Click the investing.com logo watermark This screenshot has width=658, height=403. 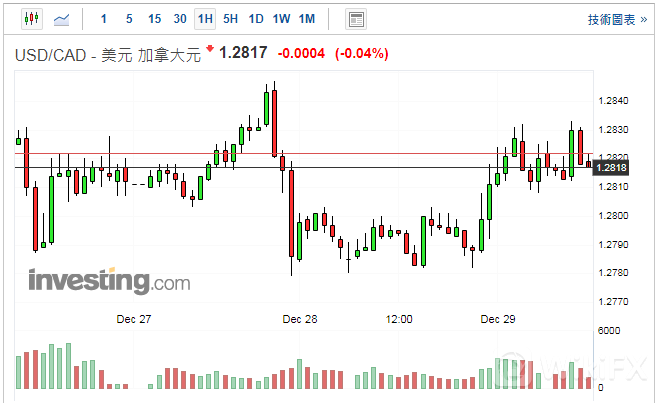point(108,281)
